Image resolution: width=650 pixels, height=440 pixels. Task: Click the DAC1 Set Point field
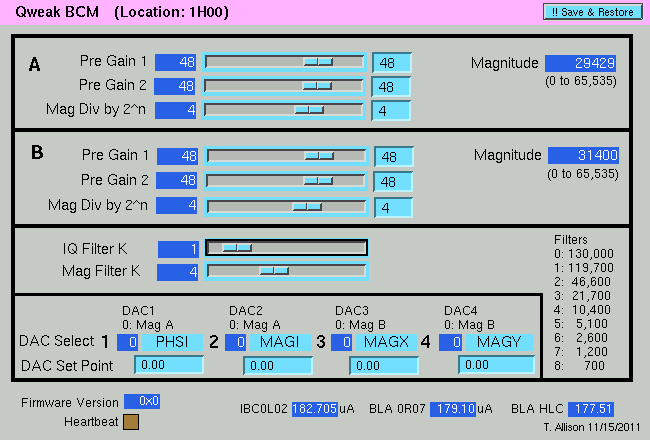click(169, 365)
